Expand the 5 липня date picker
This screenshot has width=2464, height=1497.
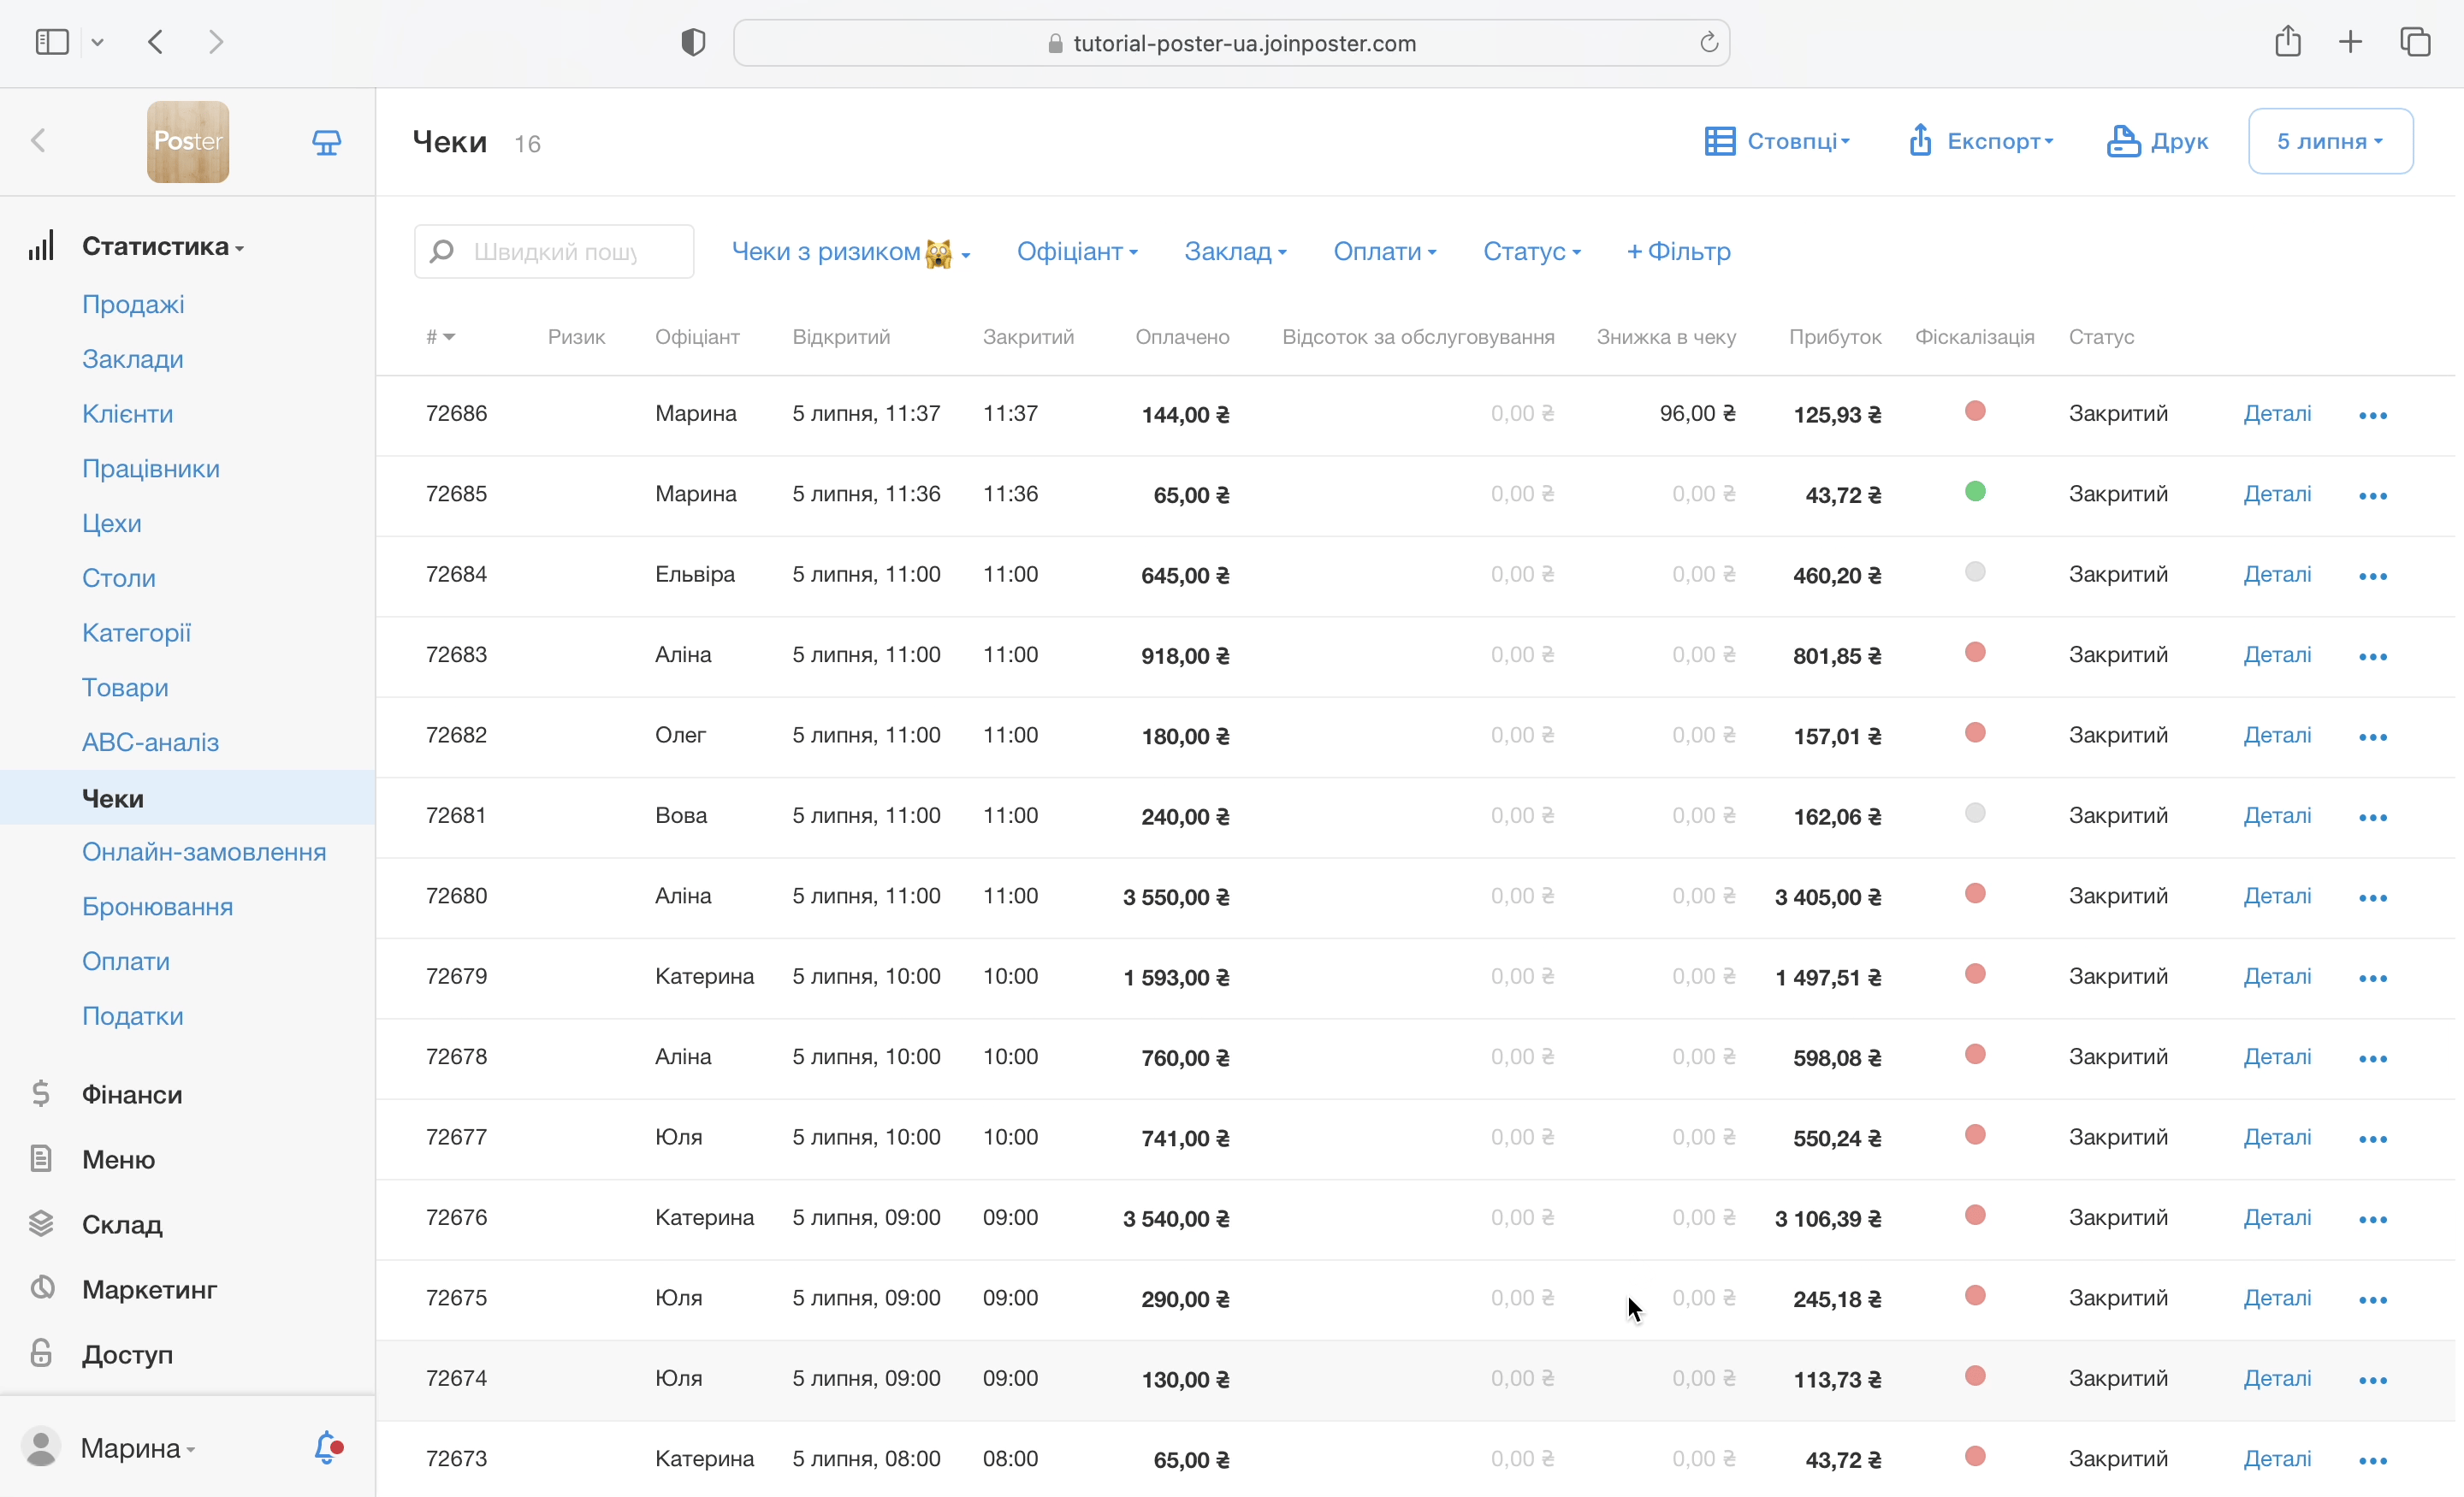coord(2329,142)
